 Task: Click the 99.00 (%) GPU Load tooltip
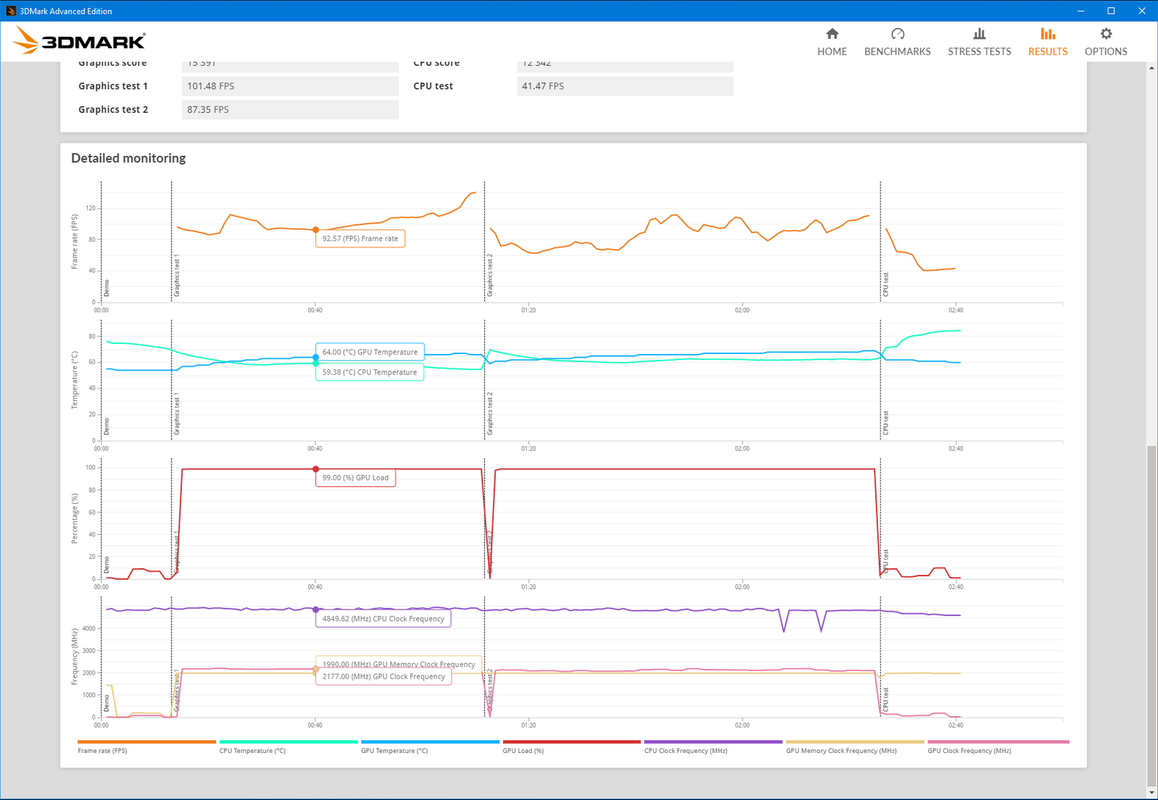click(x=356, y=478)
